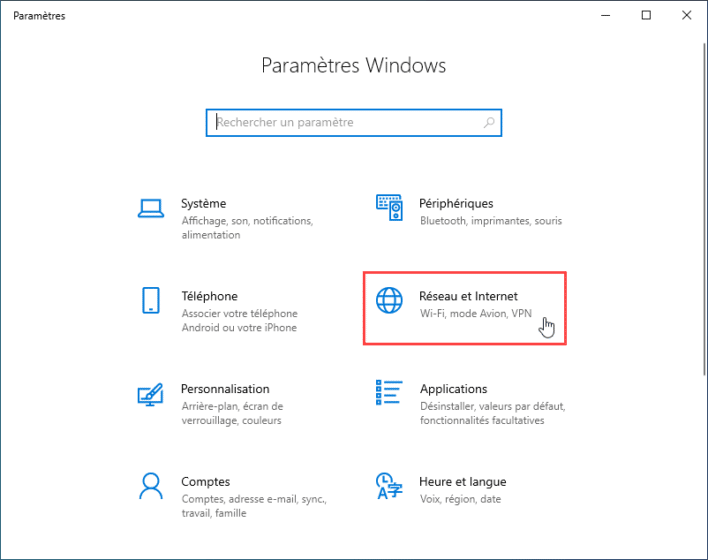Go to Personnalisation settings title
Viewport: 708px width, 560px height.
(x=225, y=389)
